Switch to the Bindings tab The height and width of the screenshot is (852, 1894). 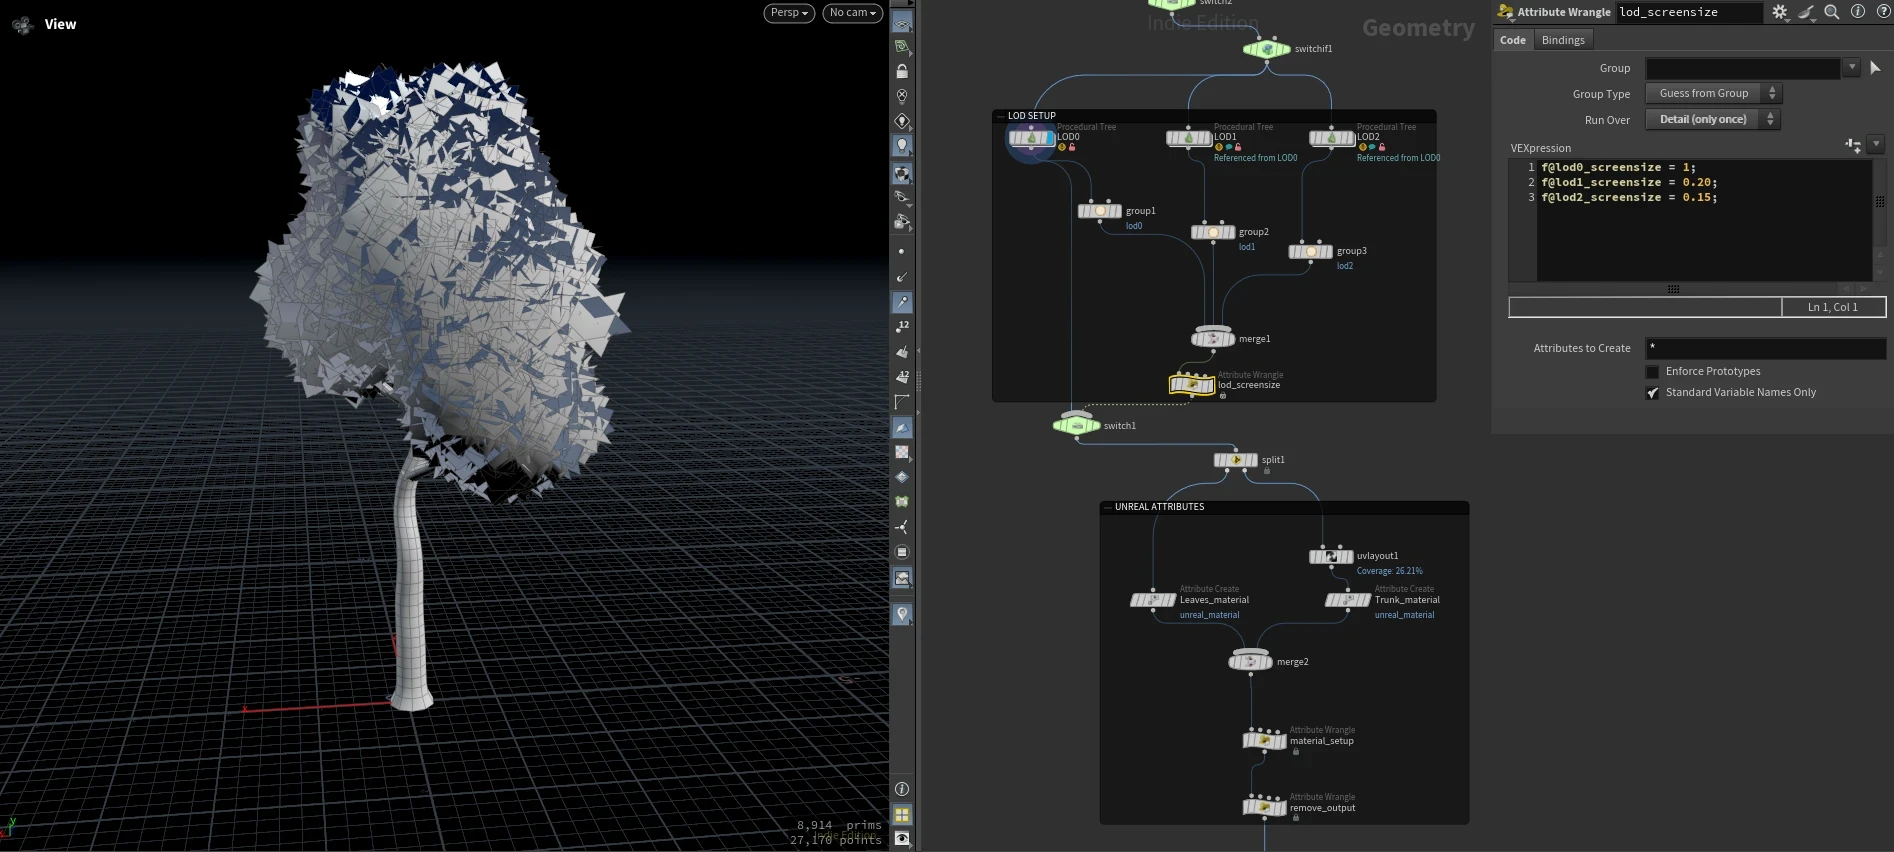[1563, 40]
